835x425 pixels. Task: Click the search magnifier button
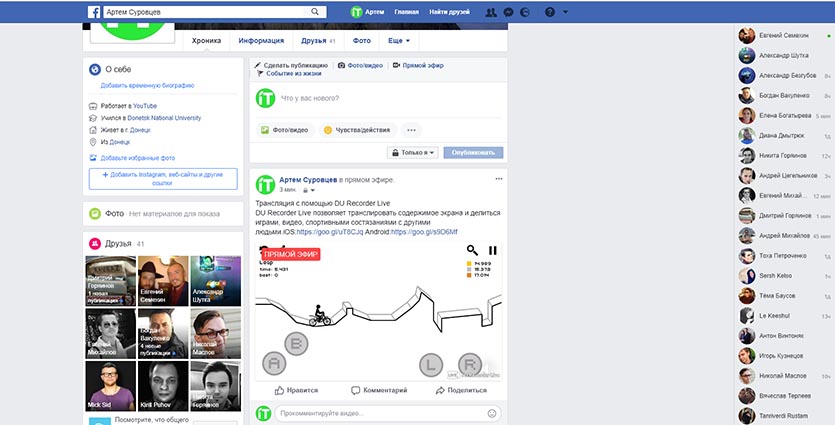click(315, 12)
